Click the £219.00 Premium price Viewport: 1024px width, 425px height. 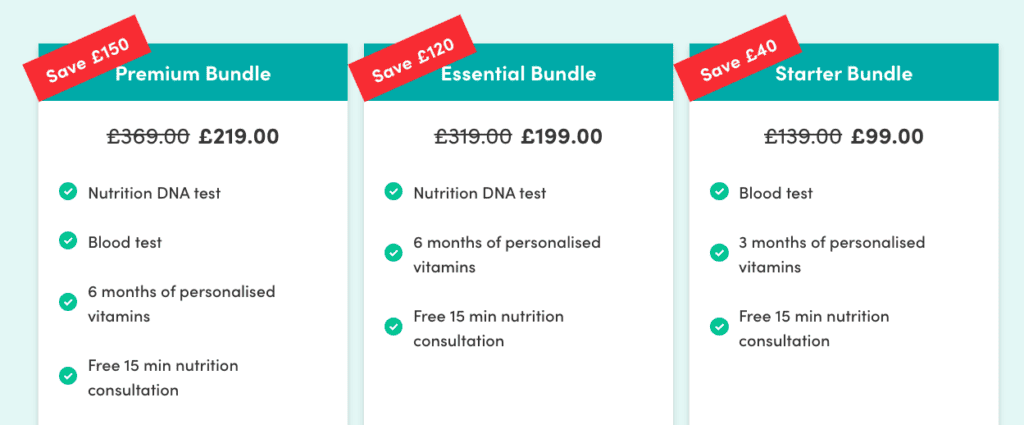239,136
